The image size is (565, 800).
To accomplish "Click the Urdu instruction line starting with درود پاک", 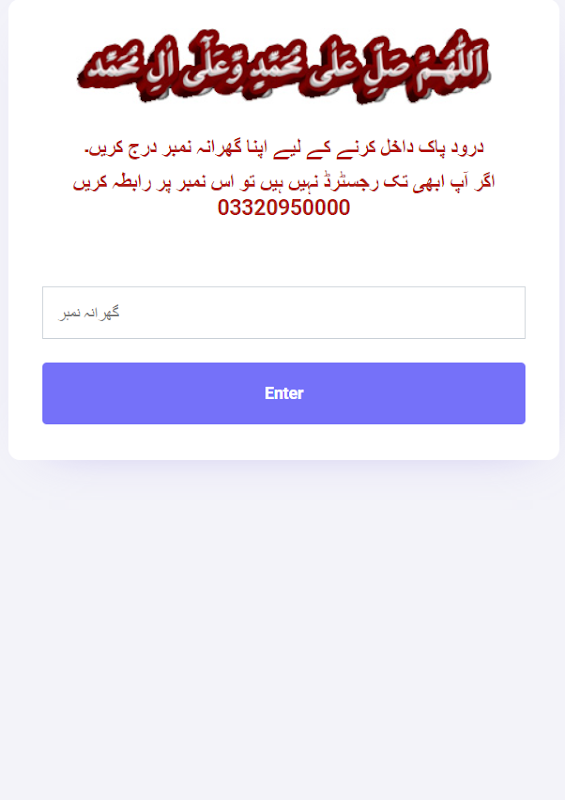I will pyautogui.click(x=283, y=147).
